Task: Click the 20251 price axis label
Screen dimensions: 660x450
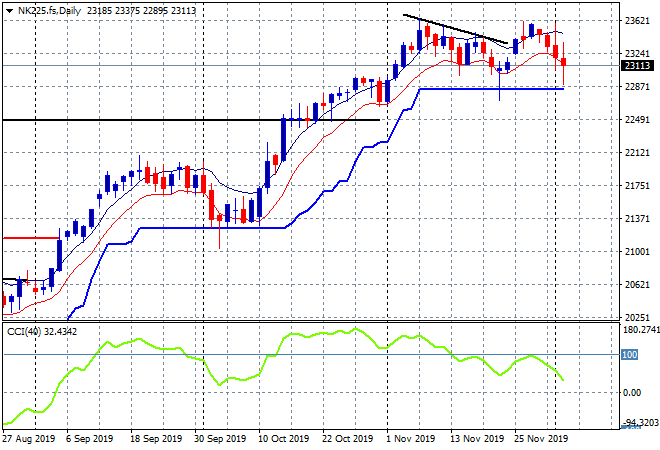Action: pos(637,317)
